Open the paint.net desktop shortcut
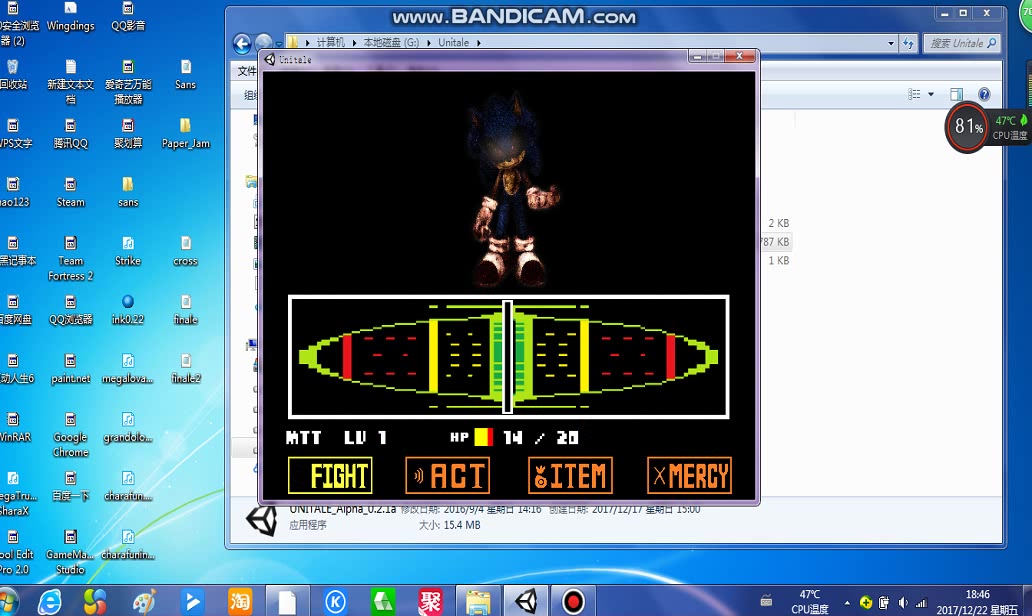The width and height of the screenshot is (1032, 616). (x=70, y=369)
